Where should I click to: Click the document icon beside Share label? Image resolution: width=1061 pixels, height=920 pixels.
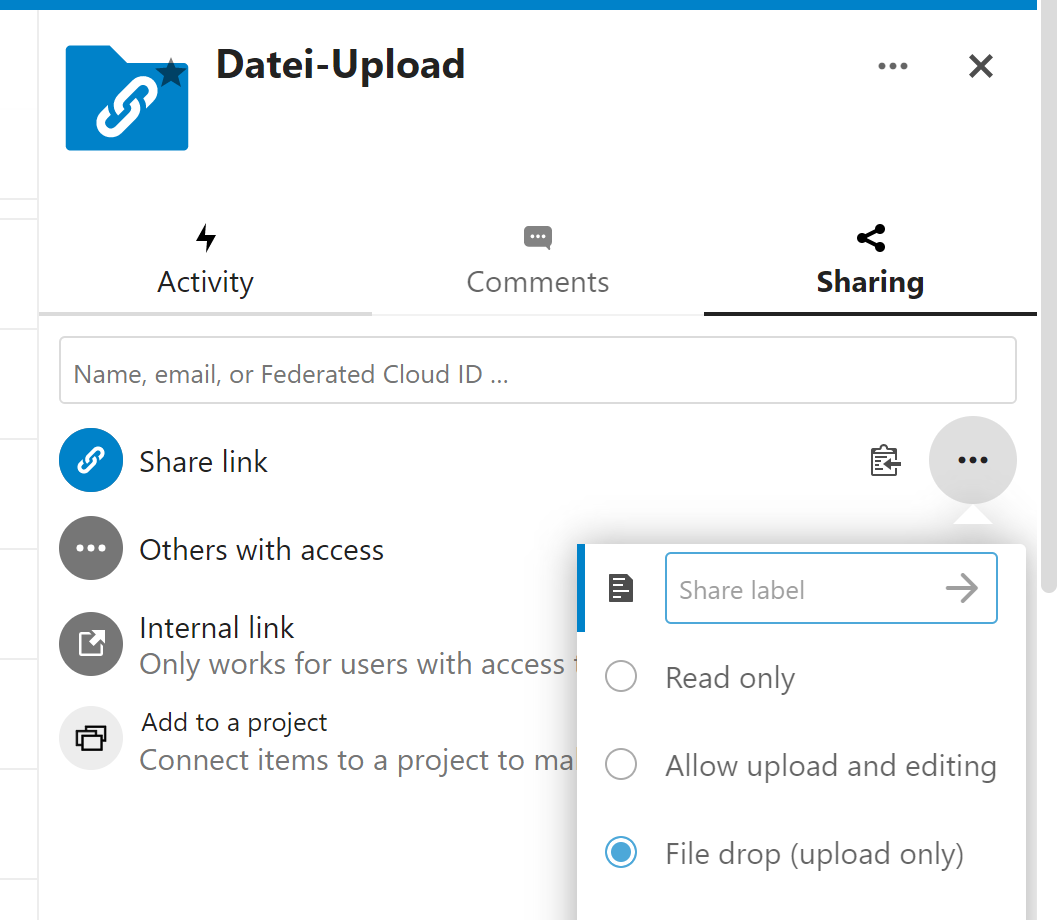620,588
